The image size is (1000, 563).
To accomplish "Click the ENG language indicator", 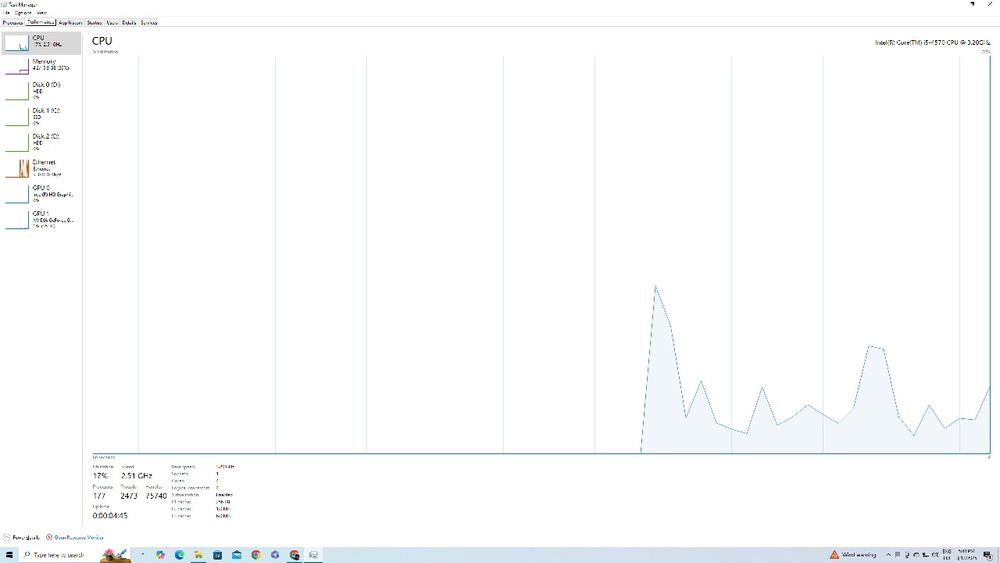I will click(x=946, y=555).
